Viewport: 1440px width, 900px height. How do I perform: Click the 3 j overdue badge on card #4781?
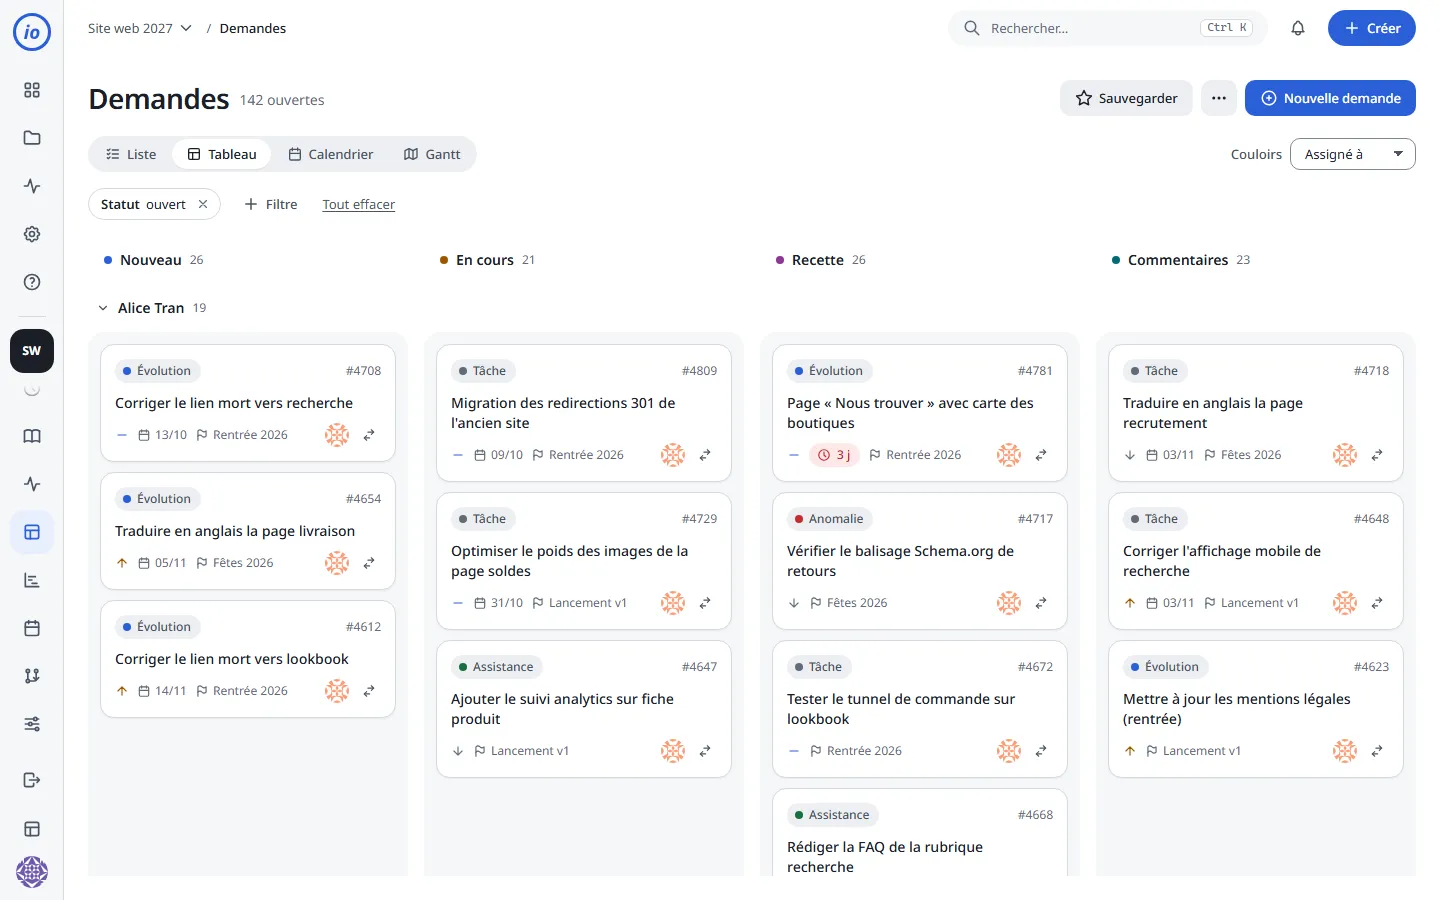834,455
